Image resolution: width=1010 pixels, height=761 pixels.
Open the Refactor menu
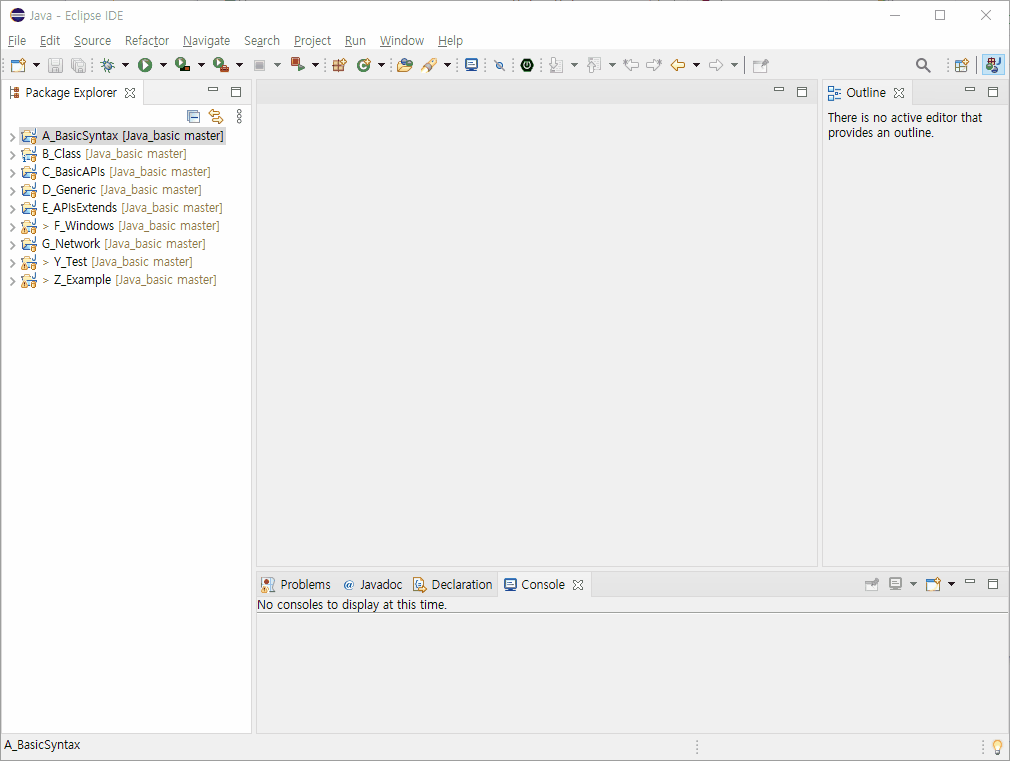[x=147, y=41]
